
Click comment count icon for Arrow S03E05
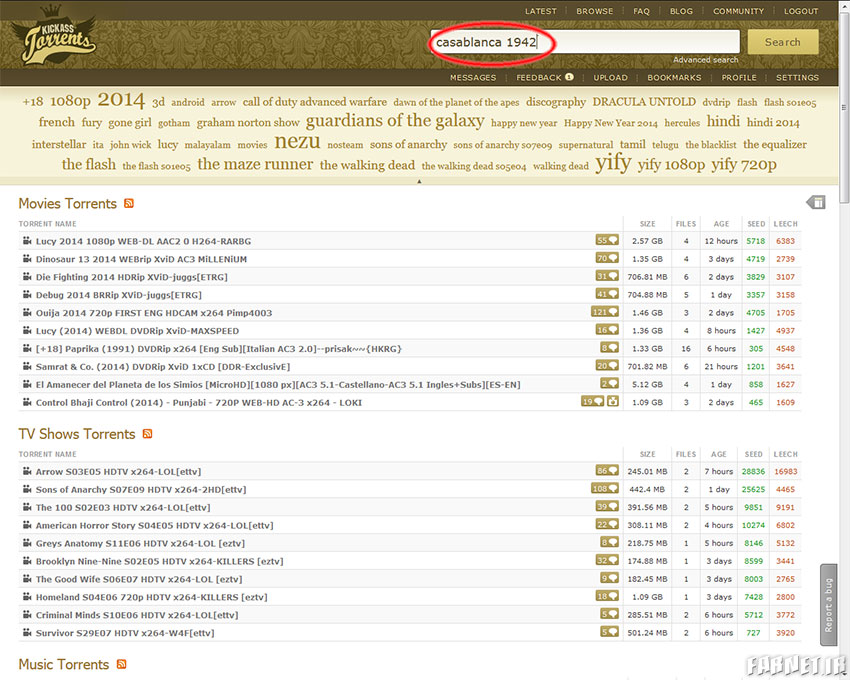tap(607, 471)
